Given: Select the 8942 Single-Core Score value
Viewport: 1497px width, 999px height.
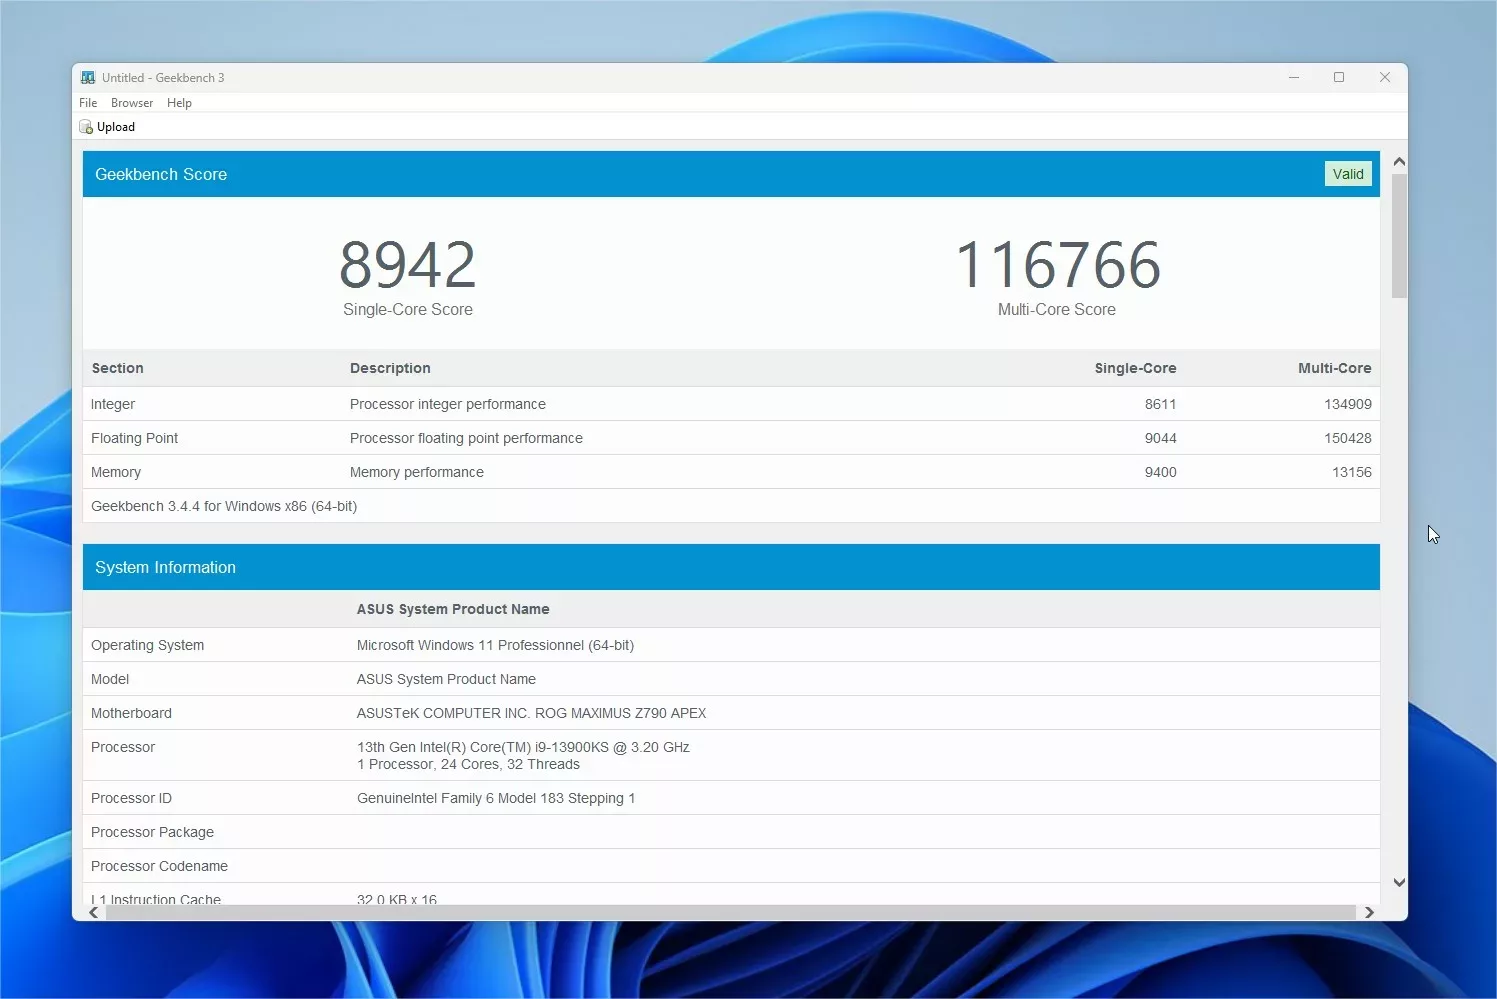Looking at the screenshot, I should (407, 265).
